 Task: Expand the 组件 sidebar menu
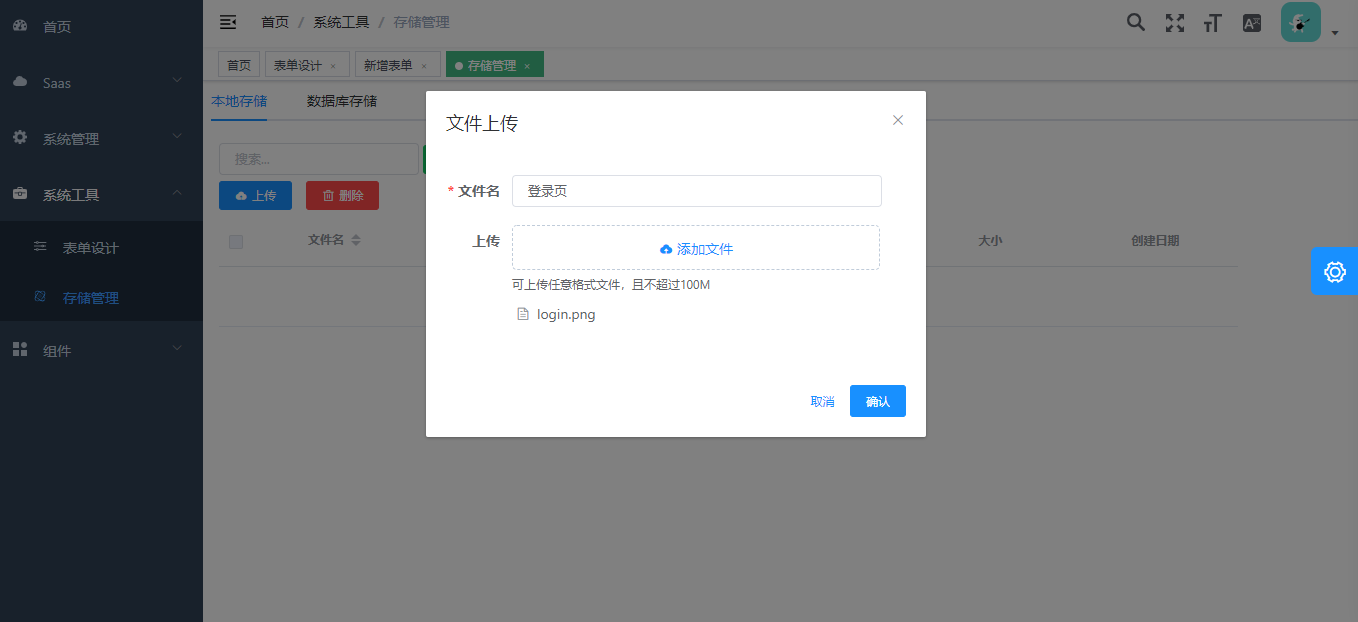[101, 351]
